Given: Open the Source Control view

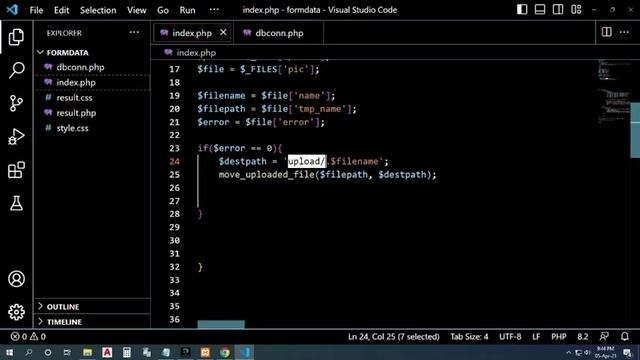Looking at the screenshot, I should (x=16, y=103).
